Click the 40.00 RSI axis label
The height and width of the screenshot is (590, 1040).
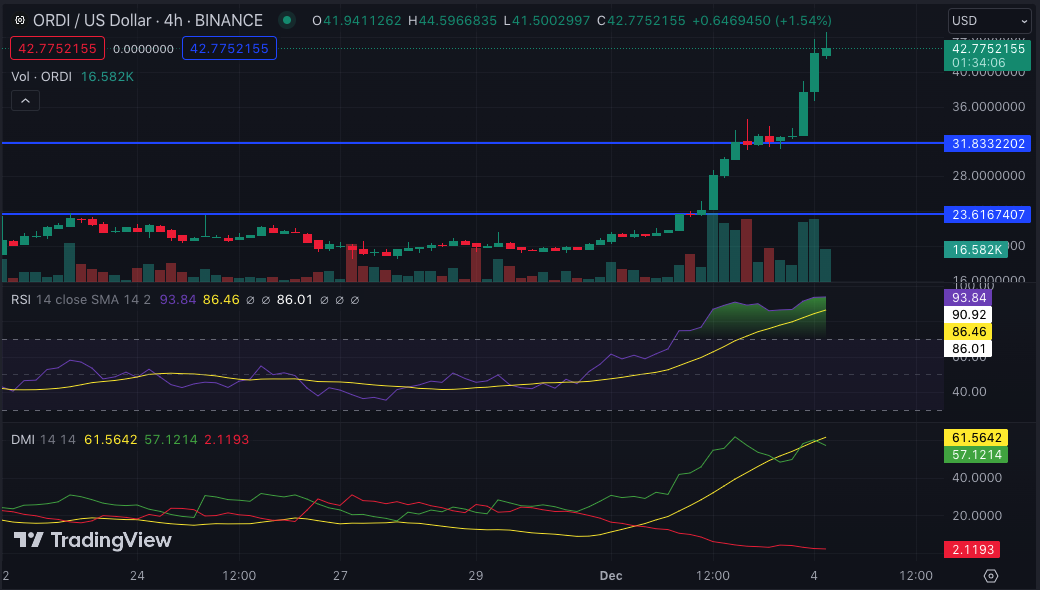[x=969, y=392]
